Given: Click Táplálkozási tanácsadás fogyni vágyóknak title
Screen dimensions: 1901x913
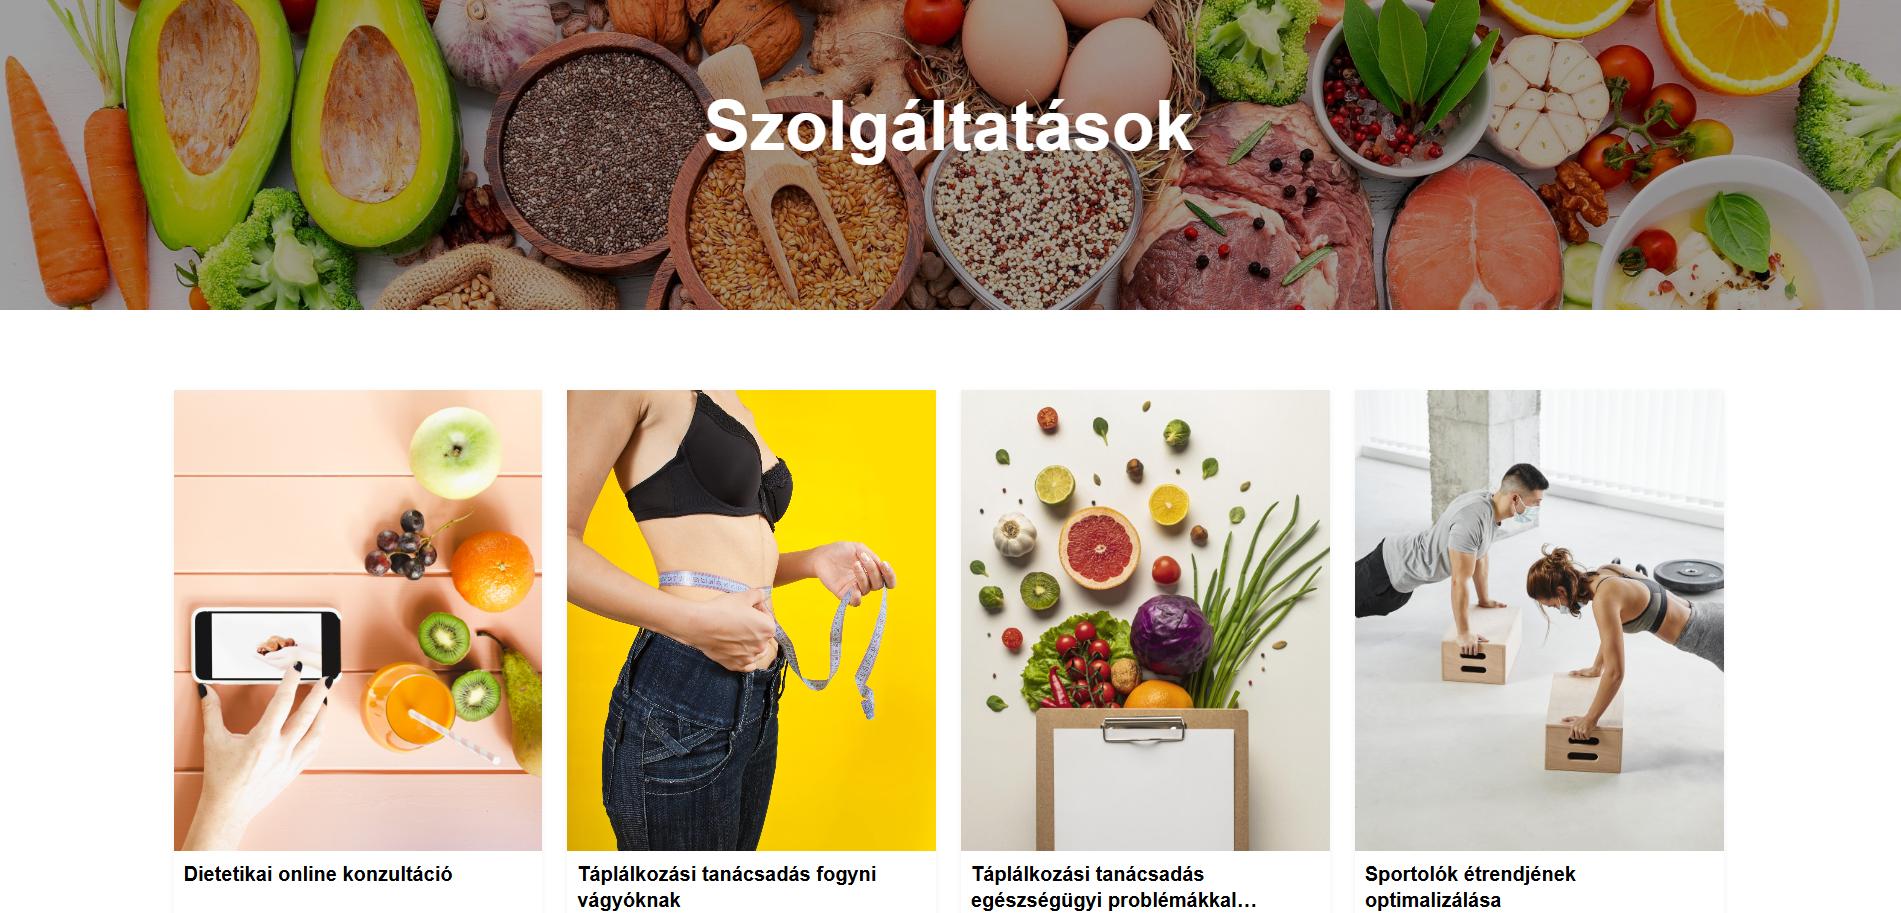Looking at the screenshot, I should pos(727,887).
